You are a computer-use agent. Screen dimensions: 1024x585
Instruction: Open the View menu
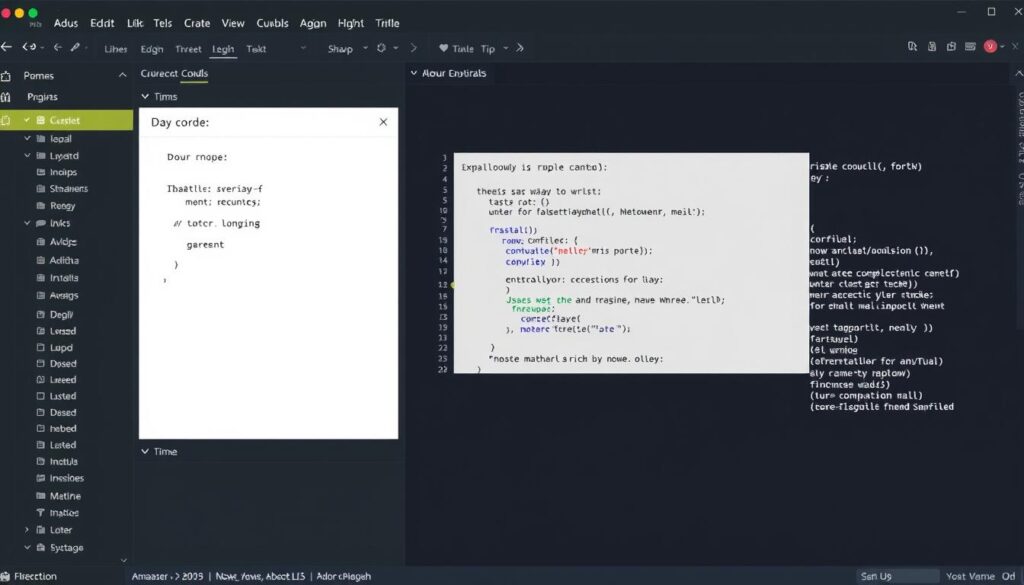coord(233,23)
